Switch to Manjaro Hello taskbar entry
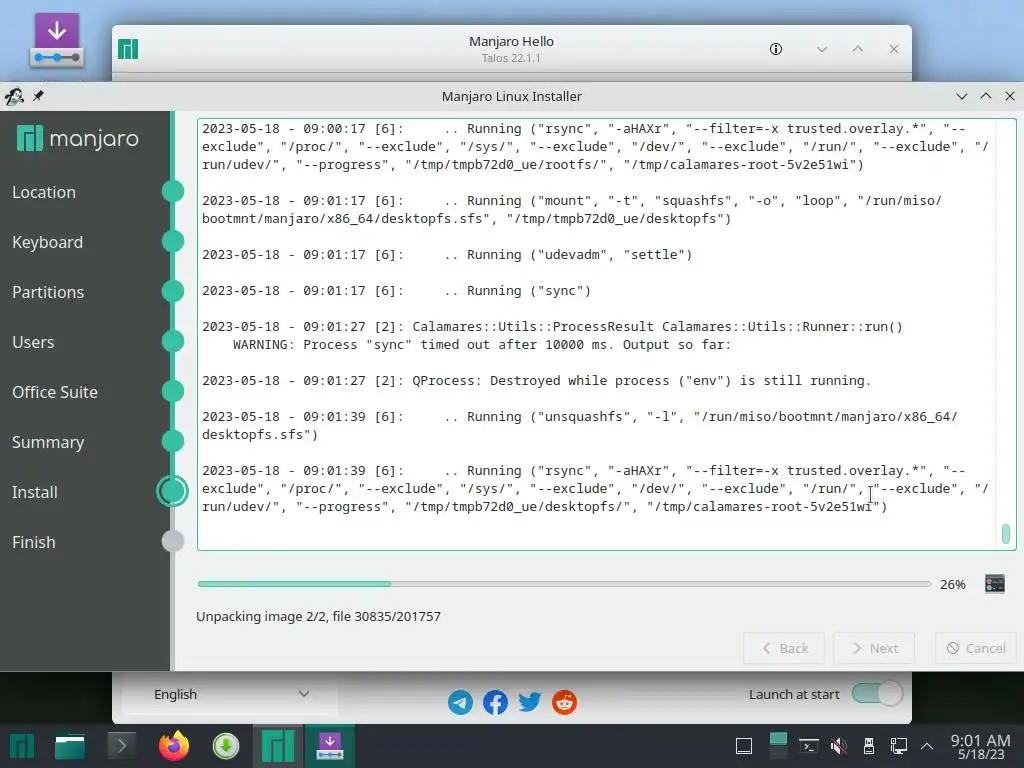This screenshot has height=768, width=1024. (278, 746)
